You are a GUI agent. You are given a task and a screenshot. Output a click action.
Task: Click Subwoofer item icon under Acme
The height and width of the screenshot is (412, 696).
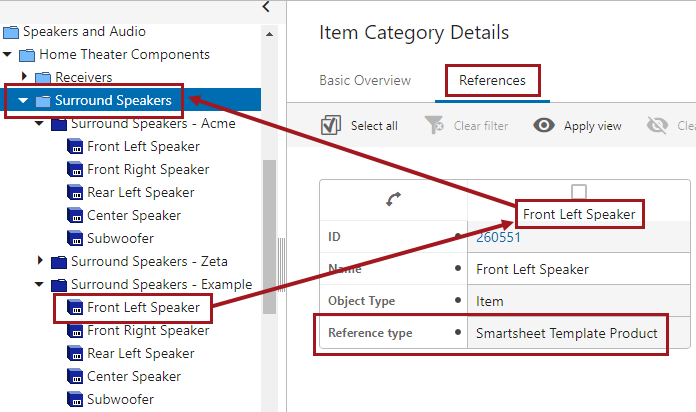pyautogui.click(x=75, y=238)
